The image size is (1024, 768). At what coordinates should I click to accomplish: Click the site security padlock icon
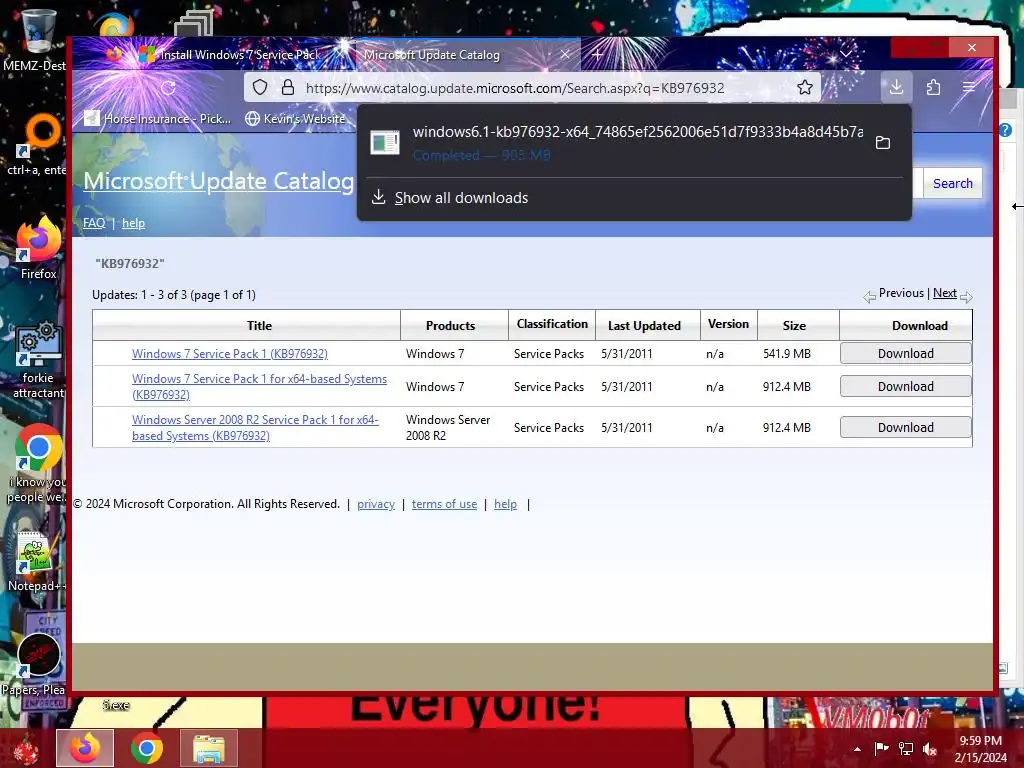(x=287, y=87)
